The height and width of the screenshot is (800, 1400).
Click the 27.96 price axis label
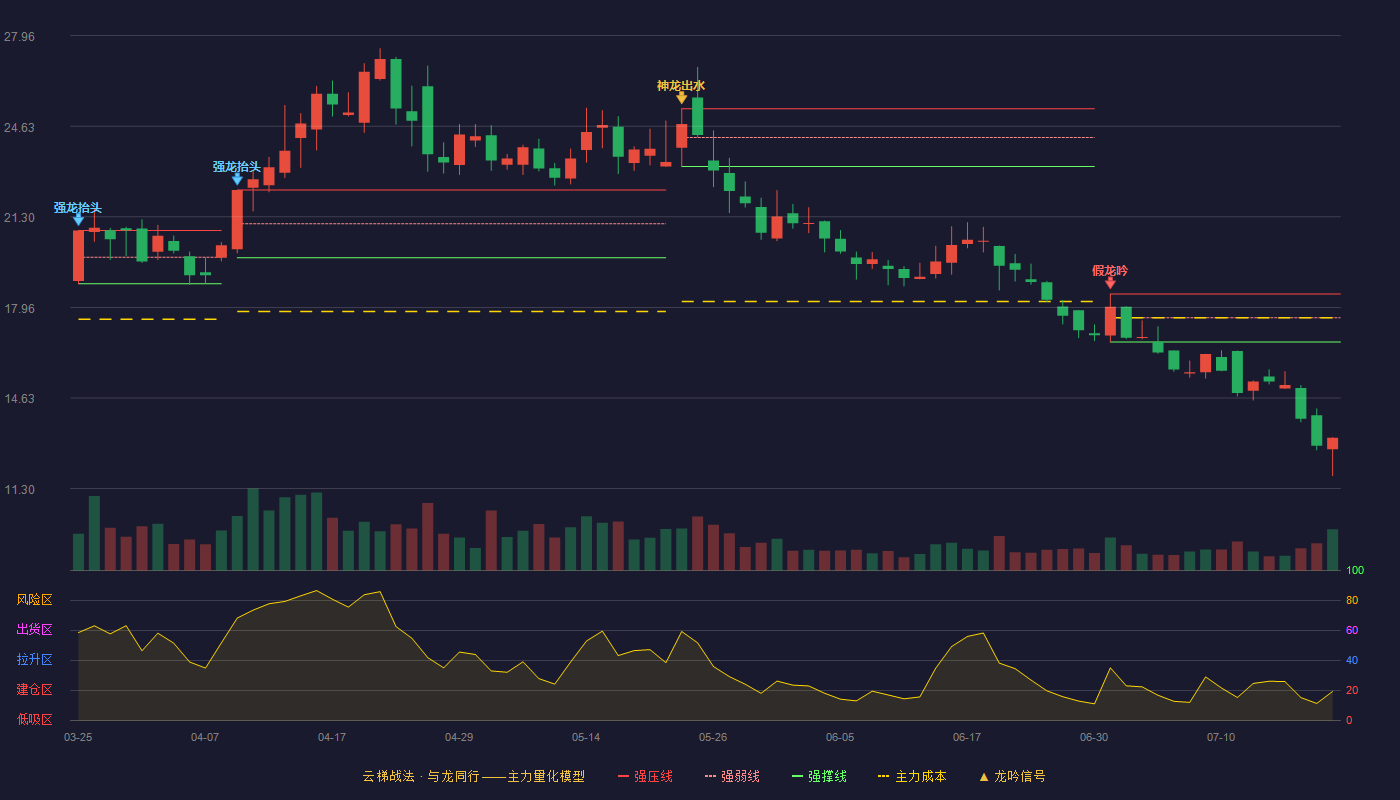[x=19, y=37]
